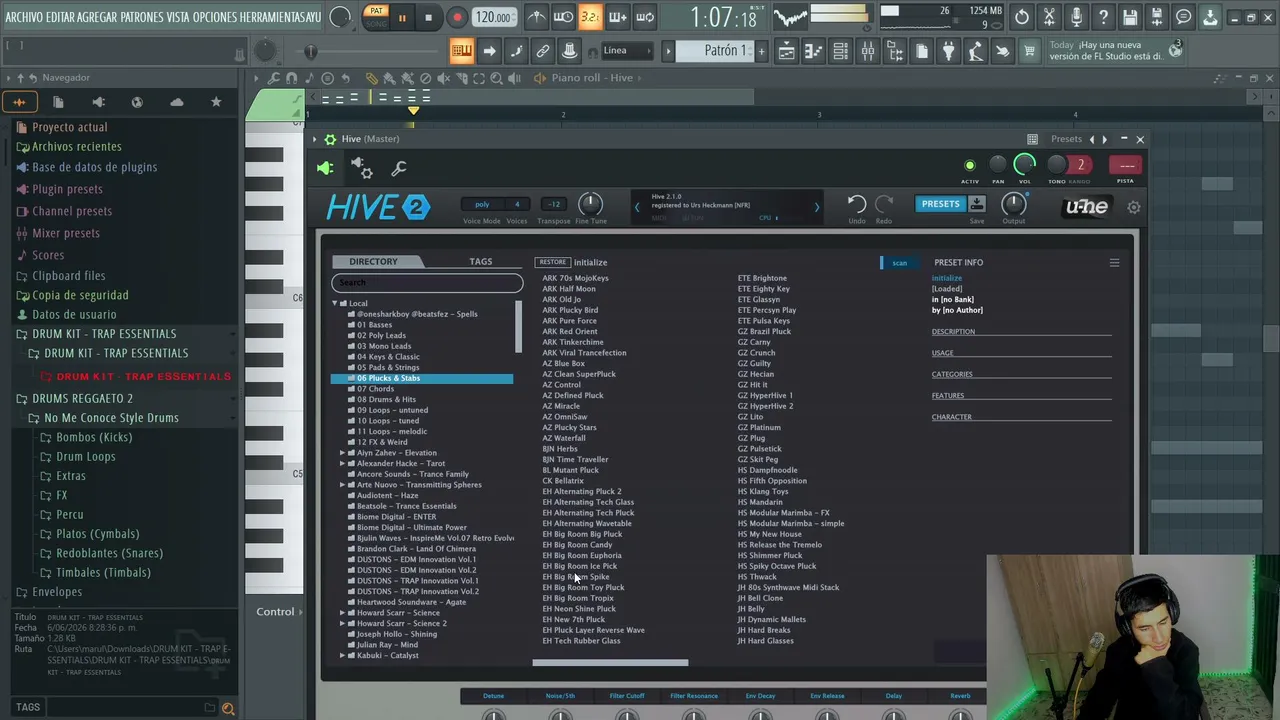Click the channel VOL knob in wrapper
Screen dimensions: 1280x720
(x=1025, y=165)
